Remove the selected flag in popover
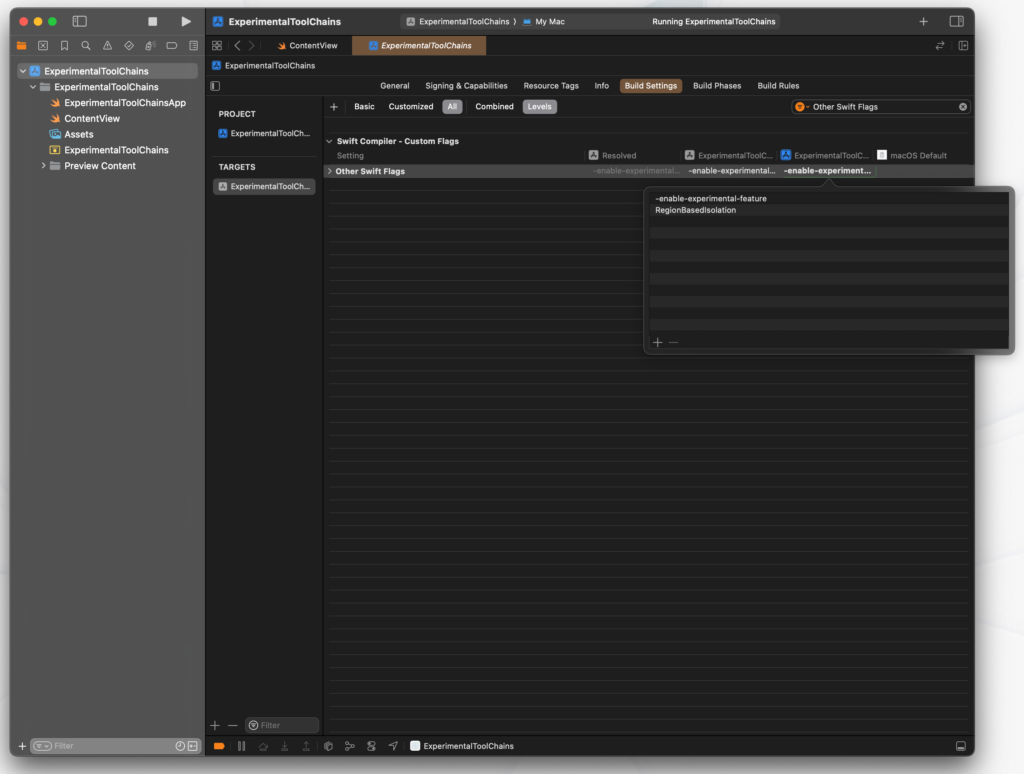The height and width of the screenshot is (774, 1024). click(x=673, y=342)
